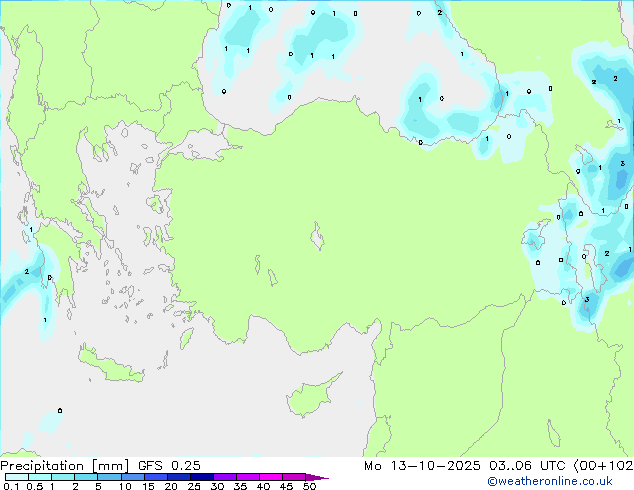Screen dimensions: 634x490
Task: Select the 30–35 mm purple legend swatch
Action: [225, 477]
